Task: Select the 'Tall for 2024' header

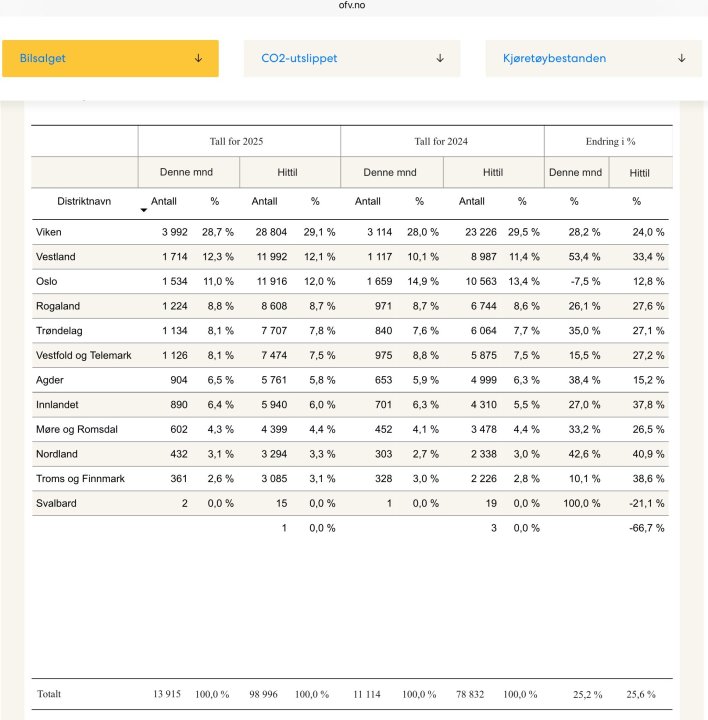Action: 442,141
